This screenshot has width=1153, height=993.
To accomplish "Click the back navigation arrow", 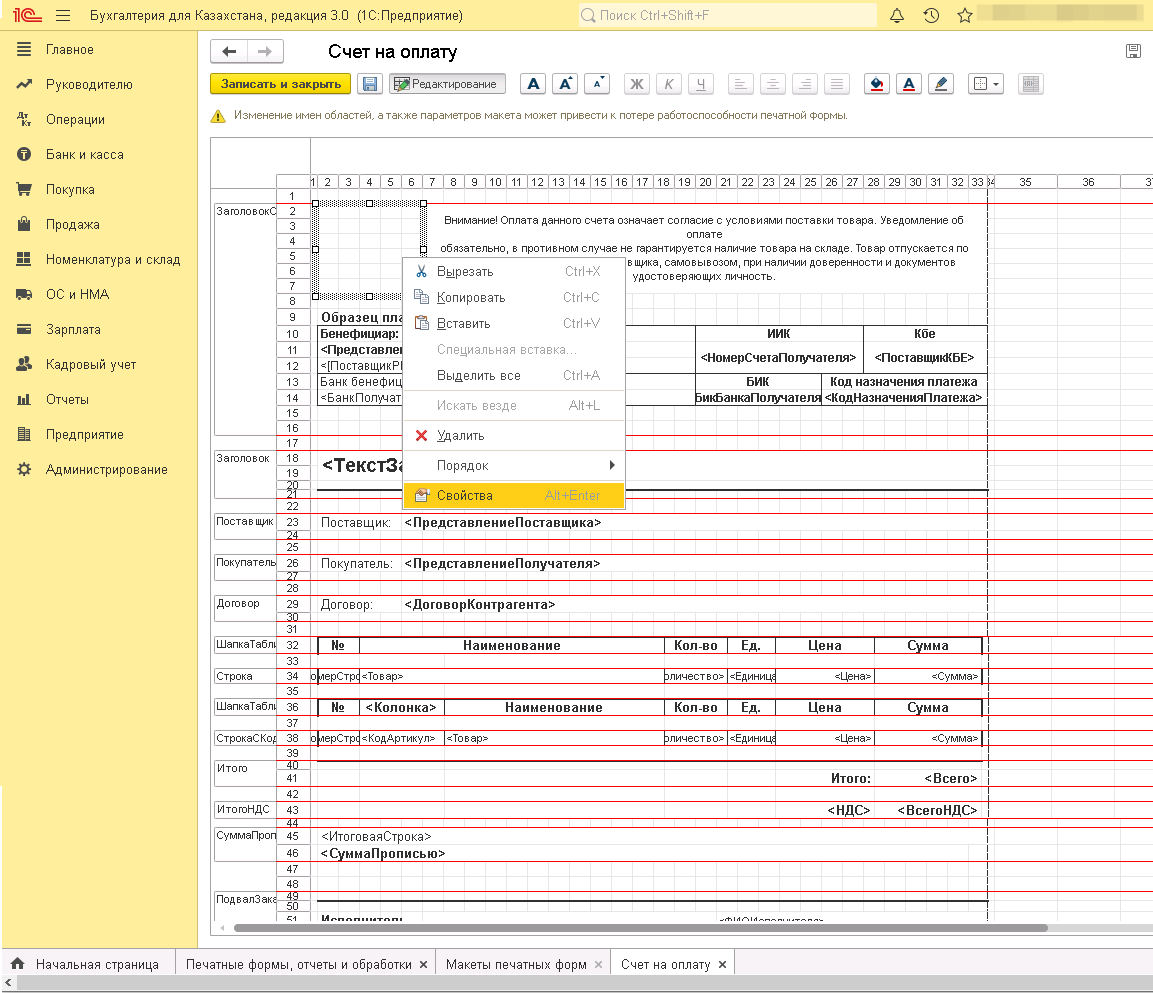I will pyautogui.click(x=229, y=51).
